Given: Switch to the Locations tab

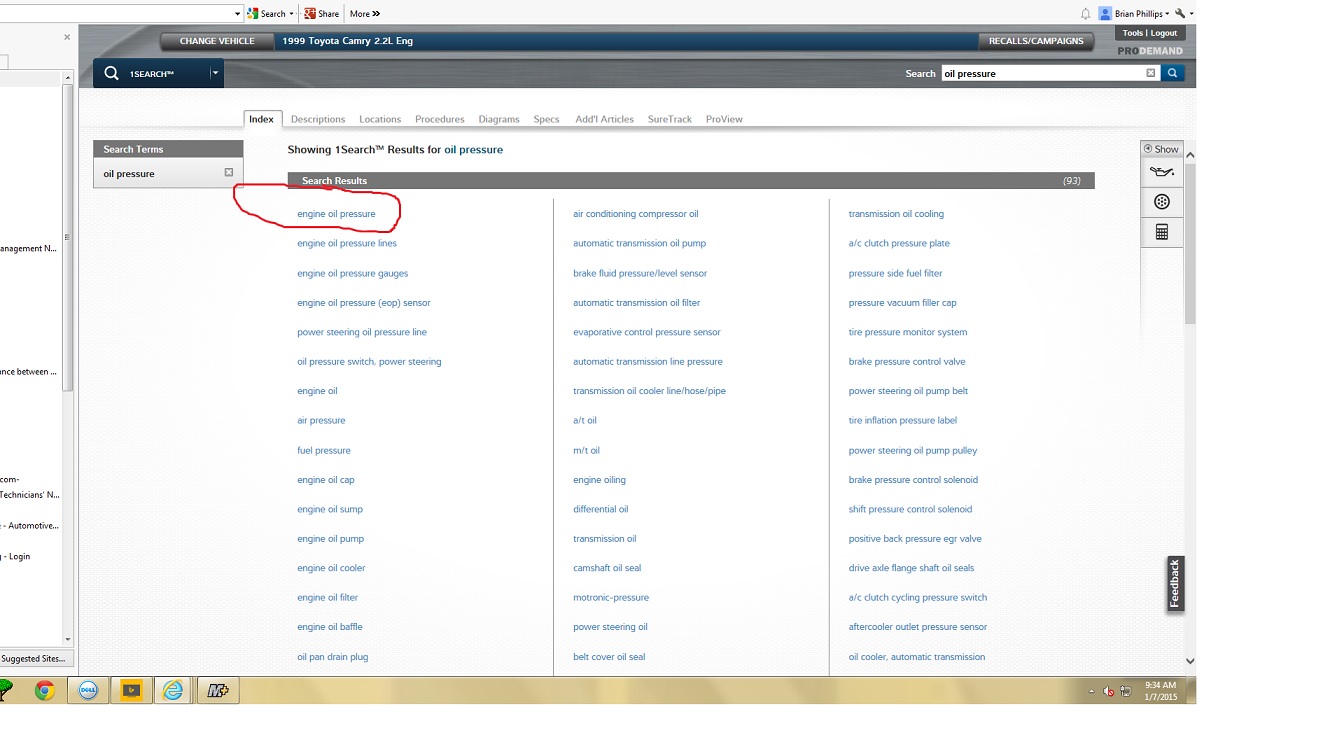Looking at the screenshot, I should click(380, 119).
